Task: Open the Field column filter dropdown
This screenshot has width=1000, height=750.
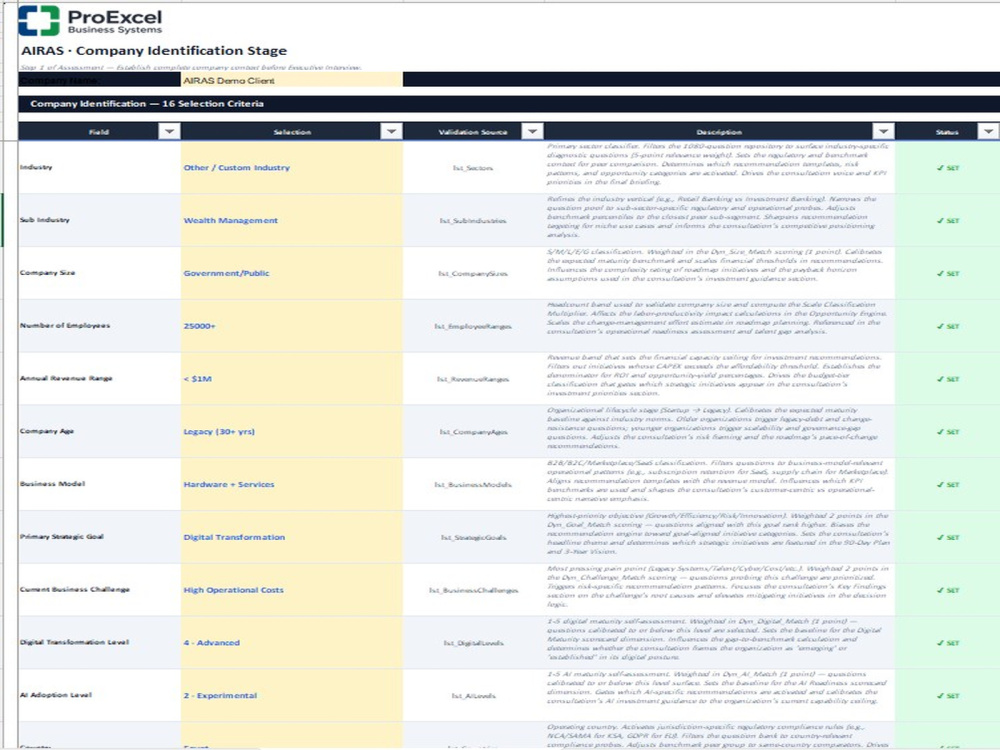Action: coord(169,131)
